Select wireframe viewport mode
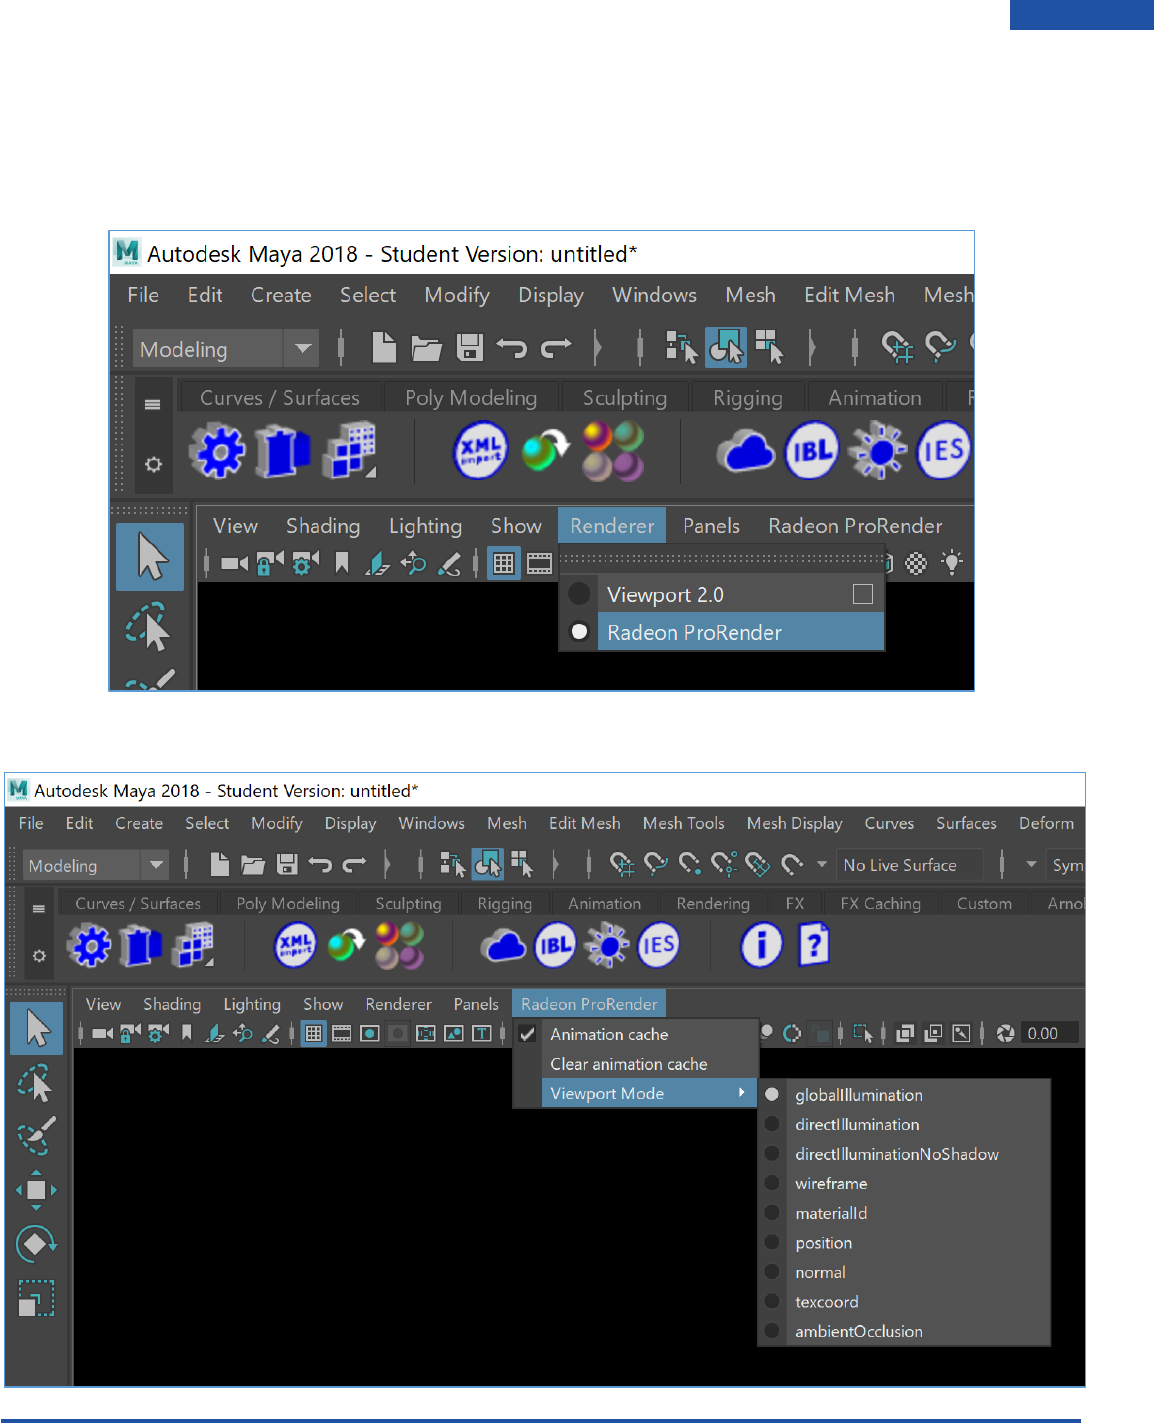Image resolution: width=1154 pixels, height=1423 pixels. [x=904, y=1183]
